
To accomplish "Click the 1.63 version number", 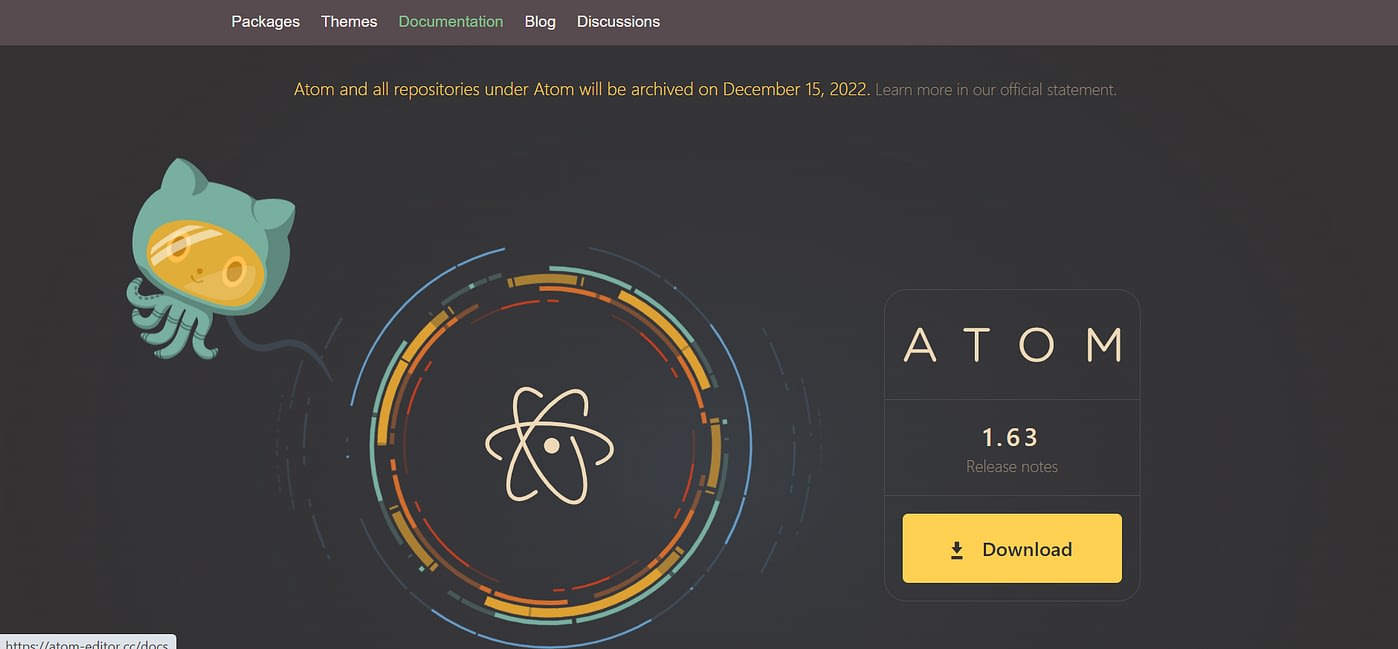I will pyautogui.click(x=1010, y=438).
